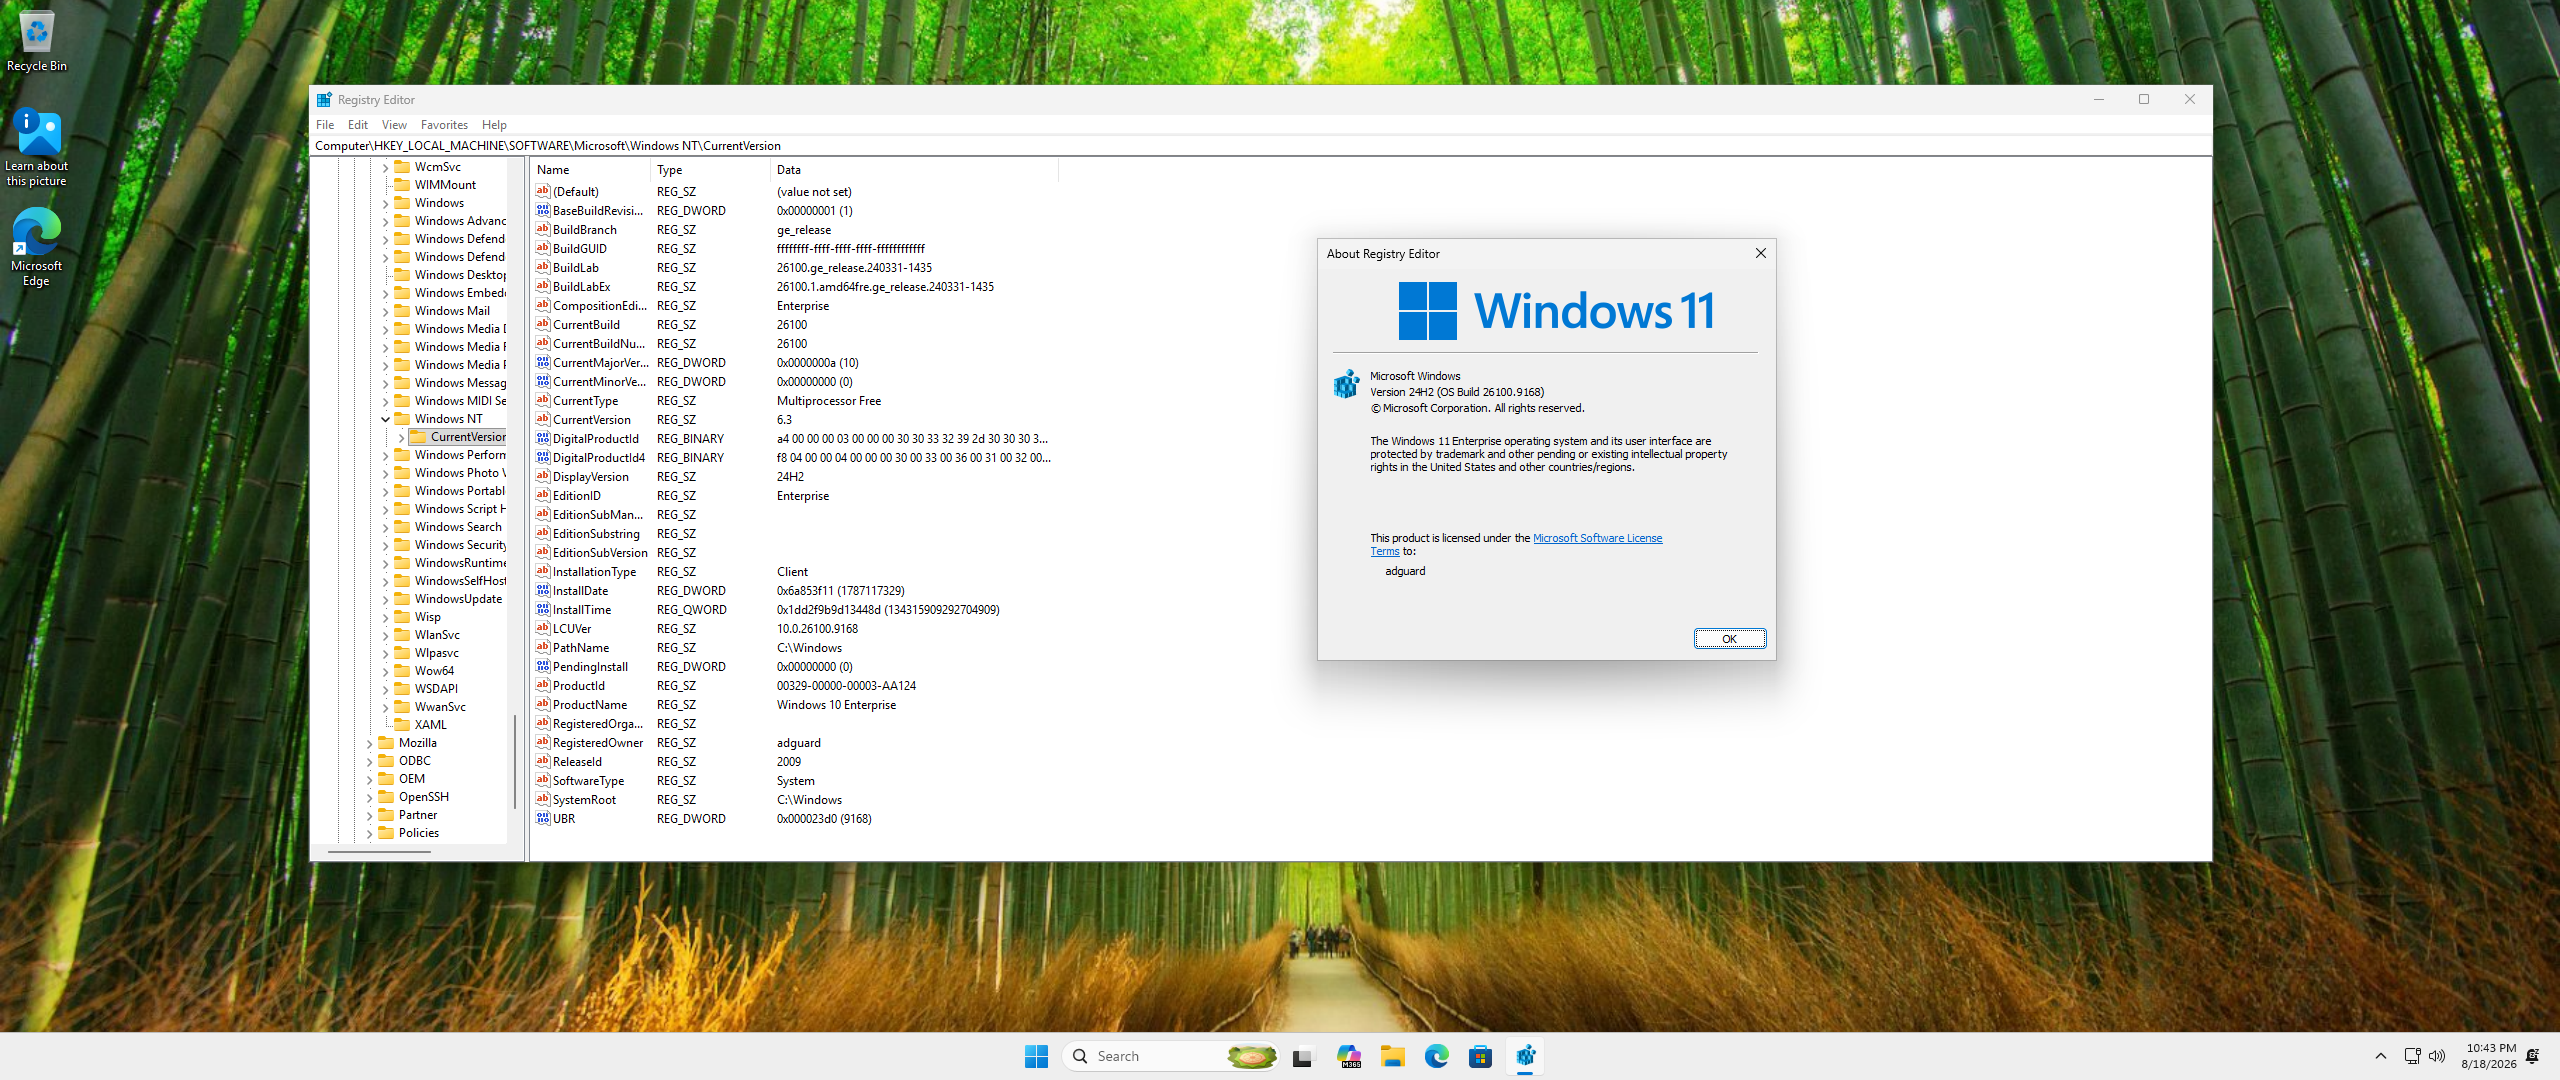The width and height of the screenshot is (2560, 1080).
Task: Open the network status tray icon
Action: pyautogui.click(x=2412, y=1056)
